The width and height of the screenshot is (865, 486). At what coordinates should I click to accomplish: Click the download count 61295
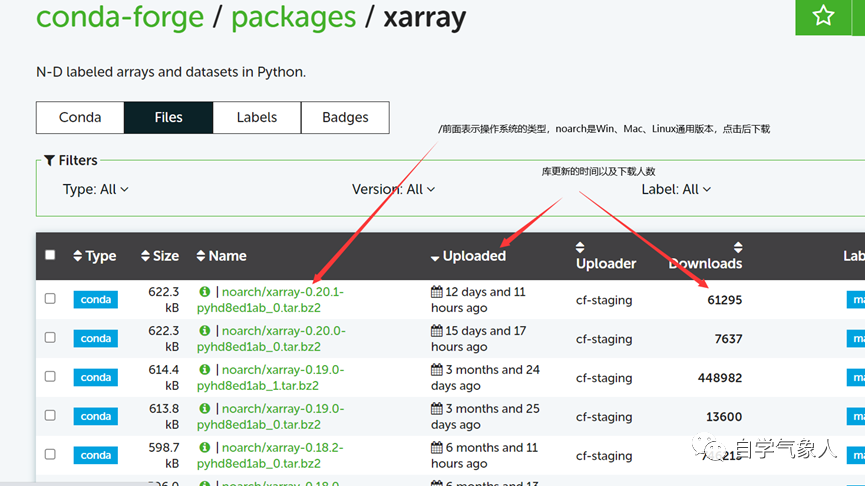724,300
